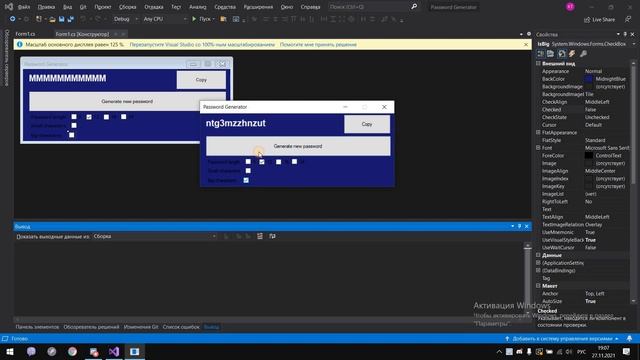
Task: Dismiss the yellow scaling notification bar
Action: point(526,44)
